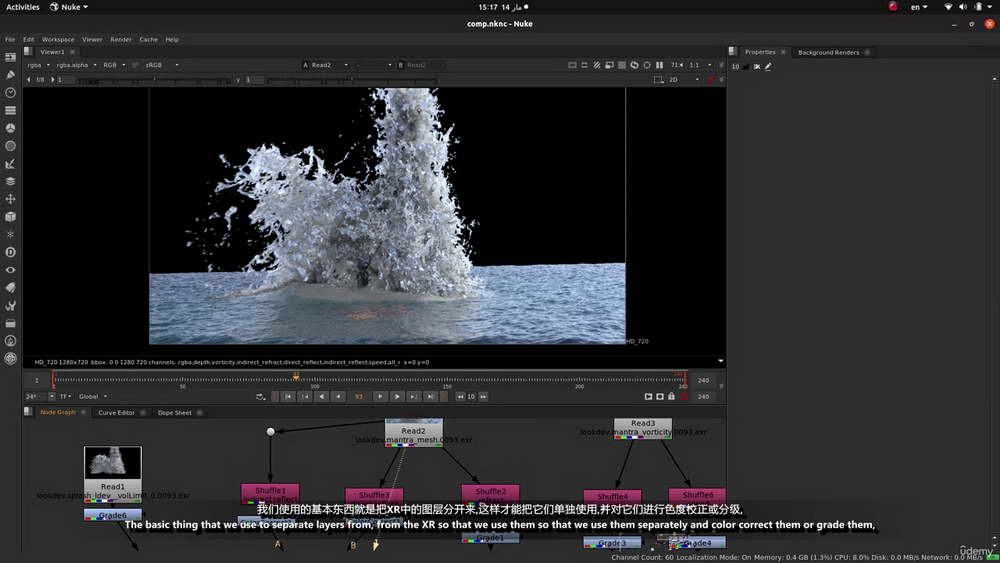
Task: Open the 3D nodes cube icon
Action: tap(10, 217)
